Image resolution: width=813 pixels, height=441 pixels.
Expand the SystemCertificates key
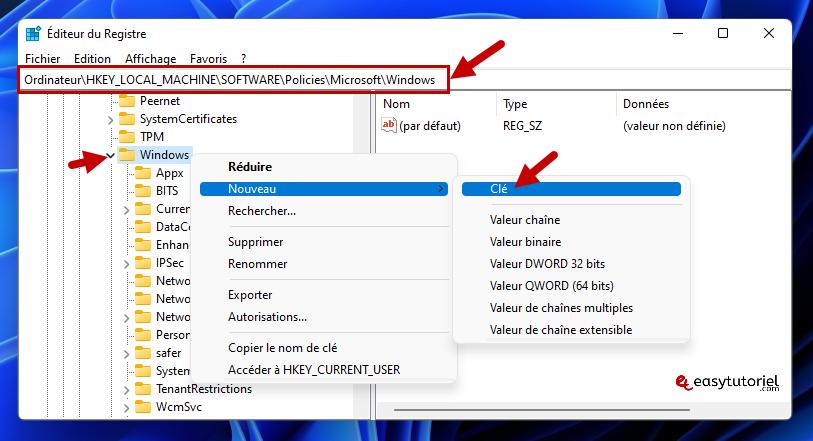110,120
